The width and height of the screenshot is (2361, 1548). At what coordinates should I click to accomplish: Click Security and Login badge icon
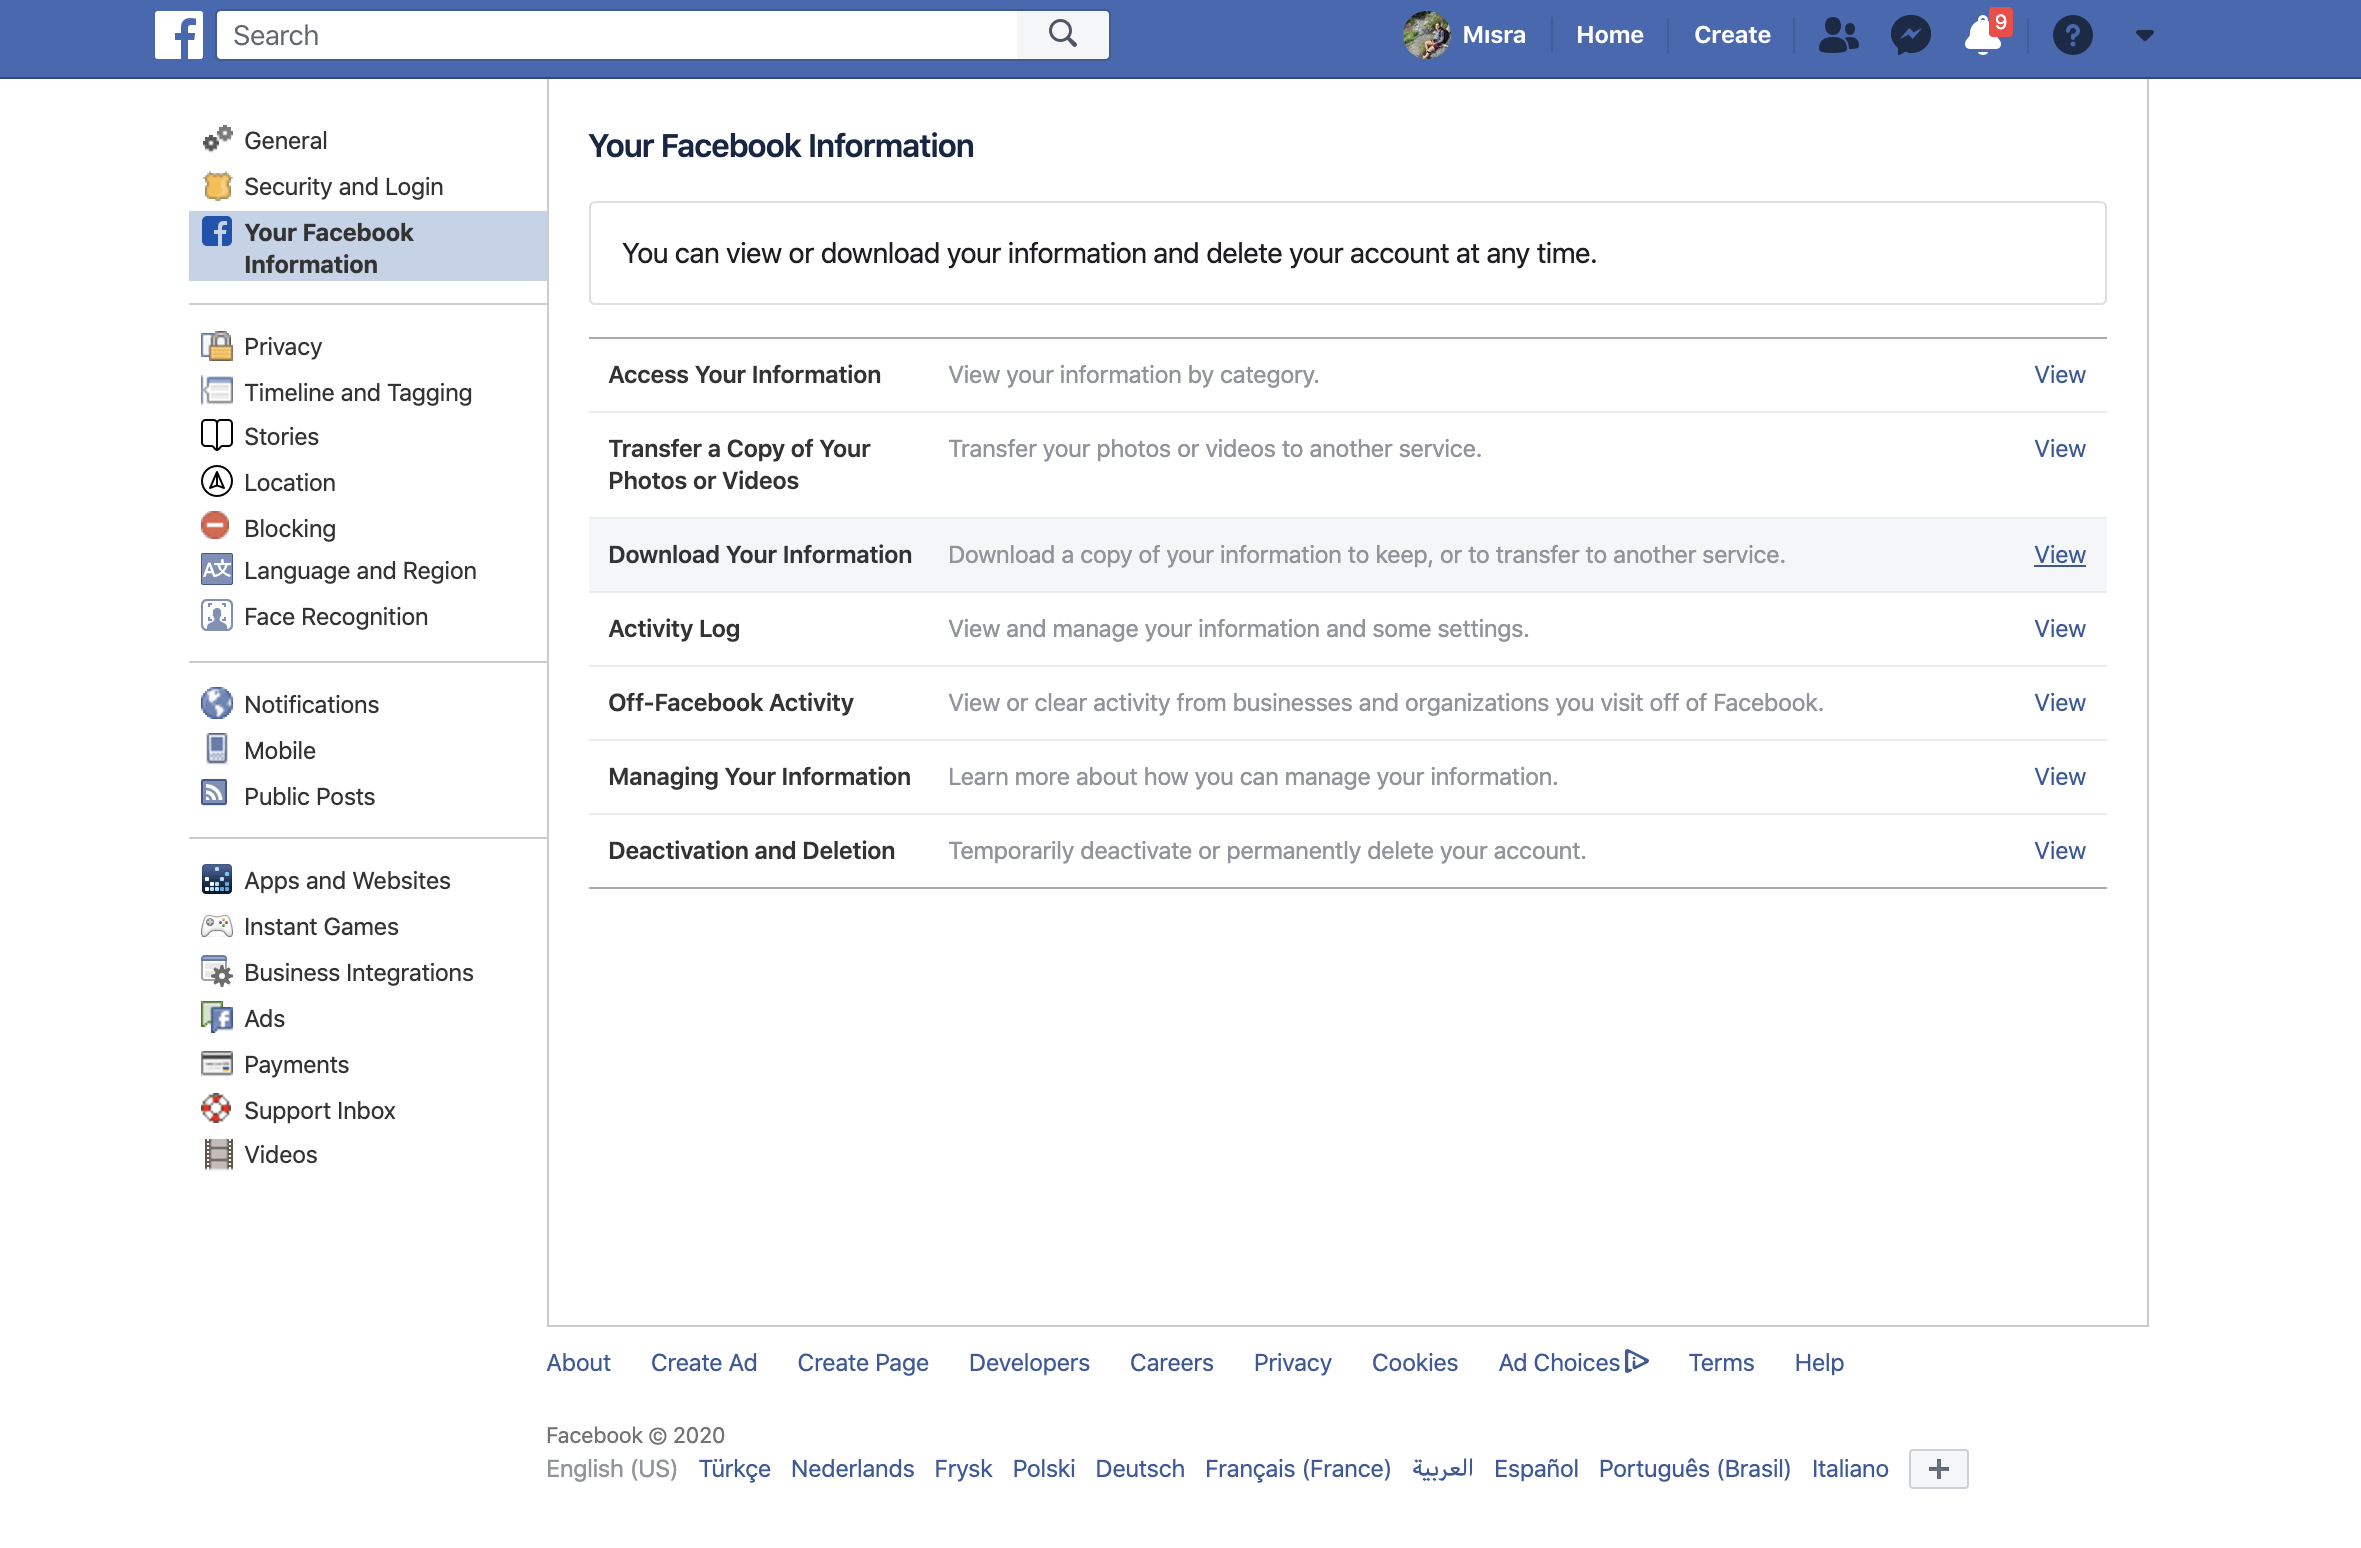click(217, 186)
